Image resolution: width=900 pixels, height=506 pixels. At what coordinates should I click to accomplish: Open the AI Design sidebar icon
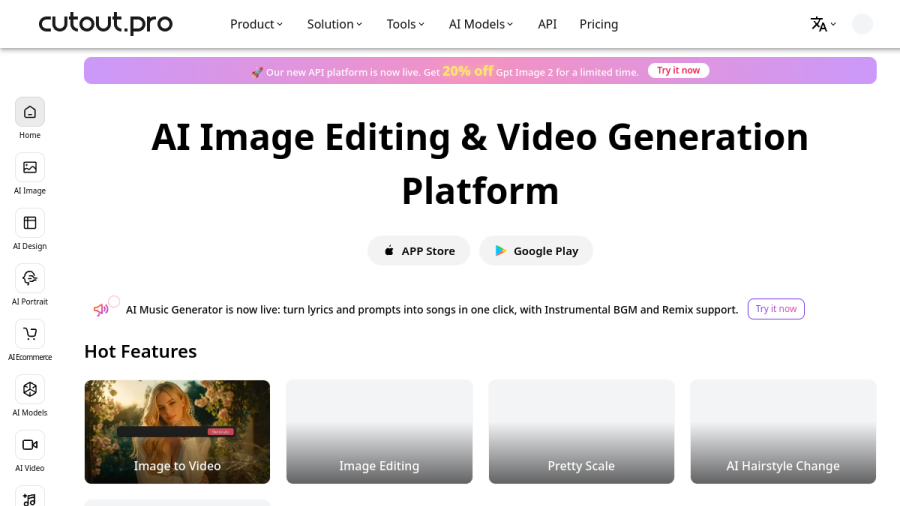coord(30,223)
